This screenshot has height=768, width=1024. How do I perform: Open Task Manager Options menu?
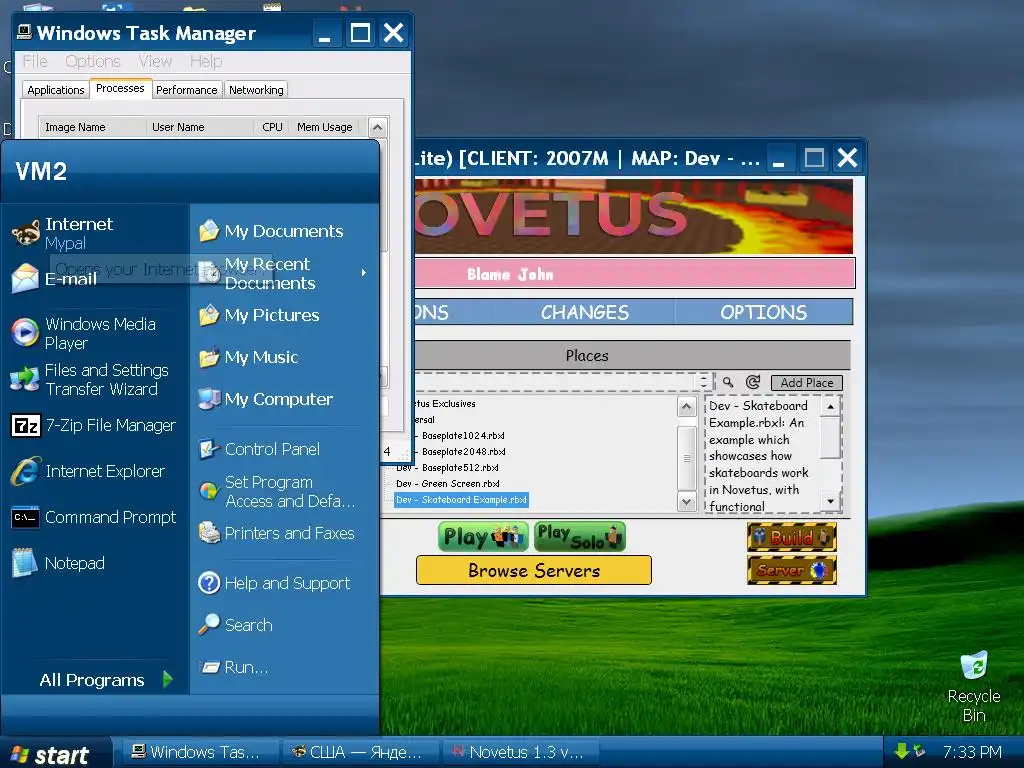(x=93, y=61)
